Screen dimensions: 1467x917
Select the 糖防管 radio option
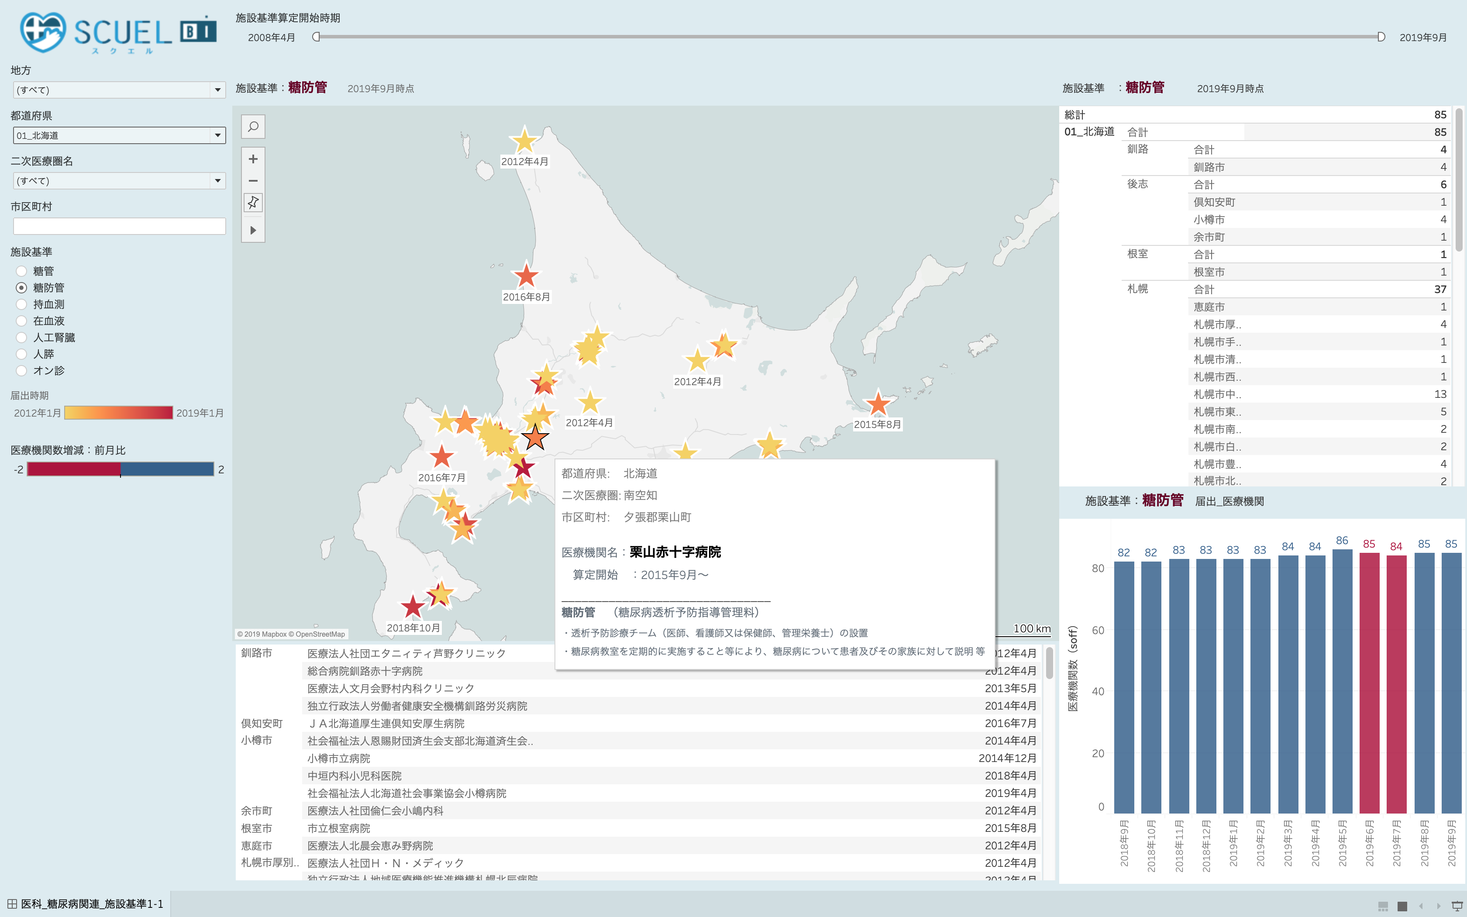coord(21,288)
